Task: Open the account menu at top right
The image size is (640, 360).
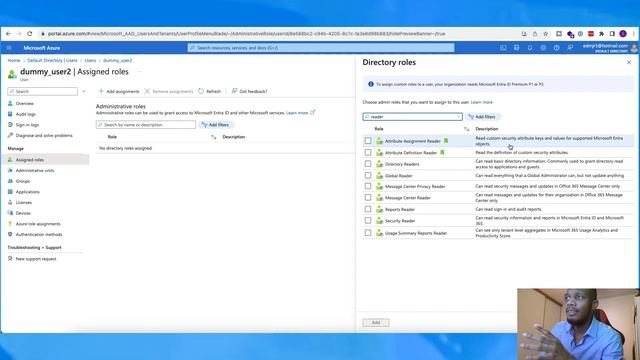Action: (x=609, y=48)
